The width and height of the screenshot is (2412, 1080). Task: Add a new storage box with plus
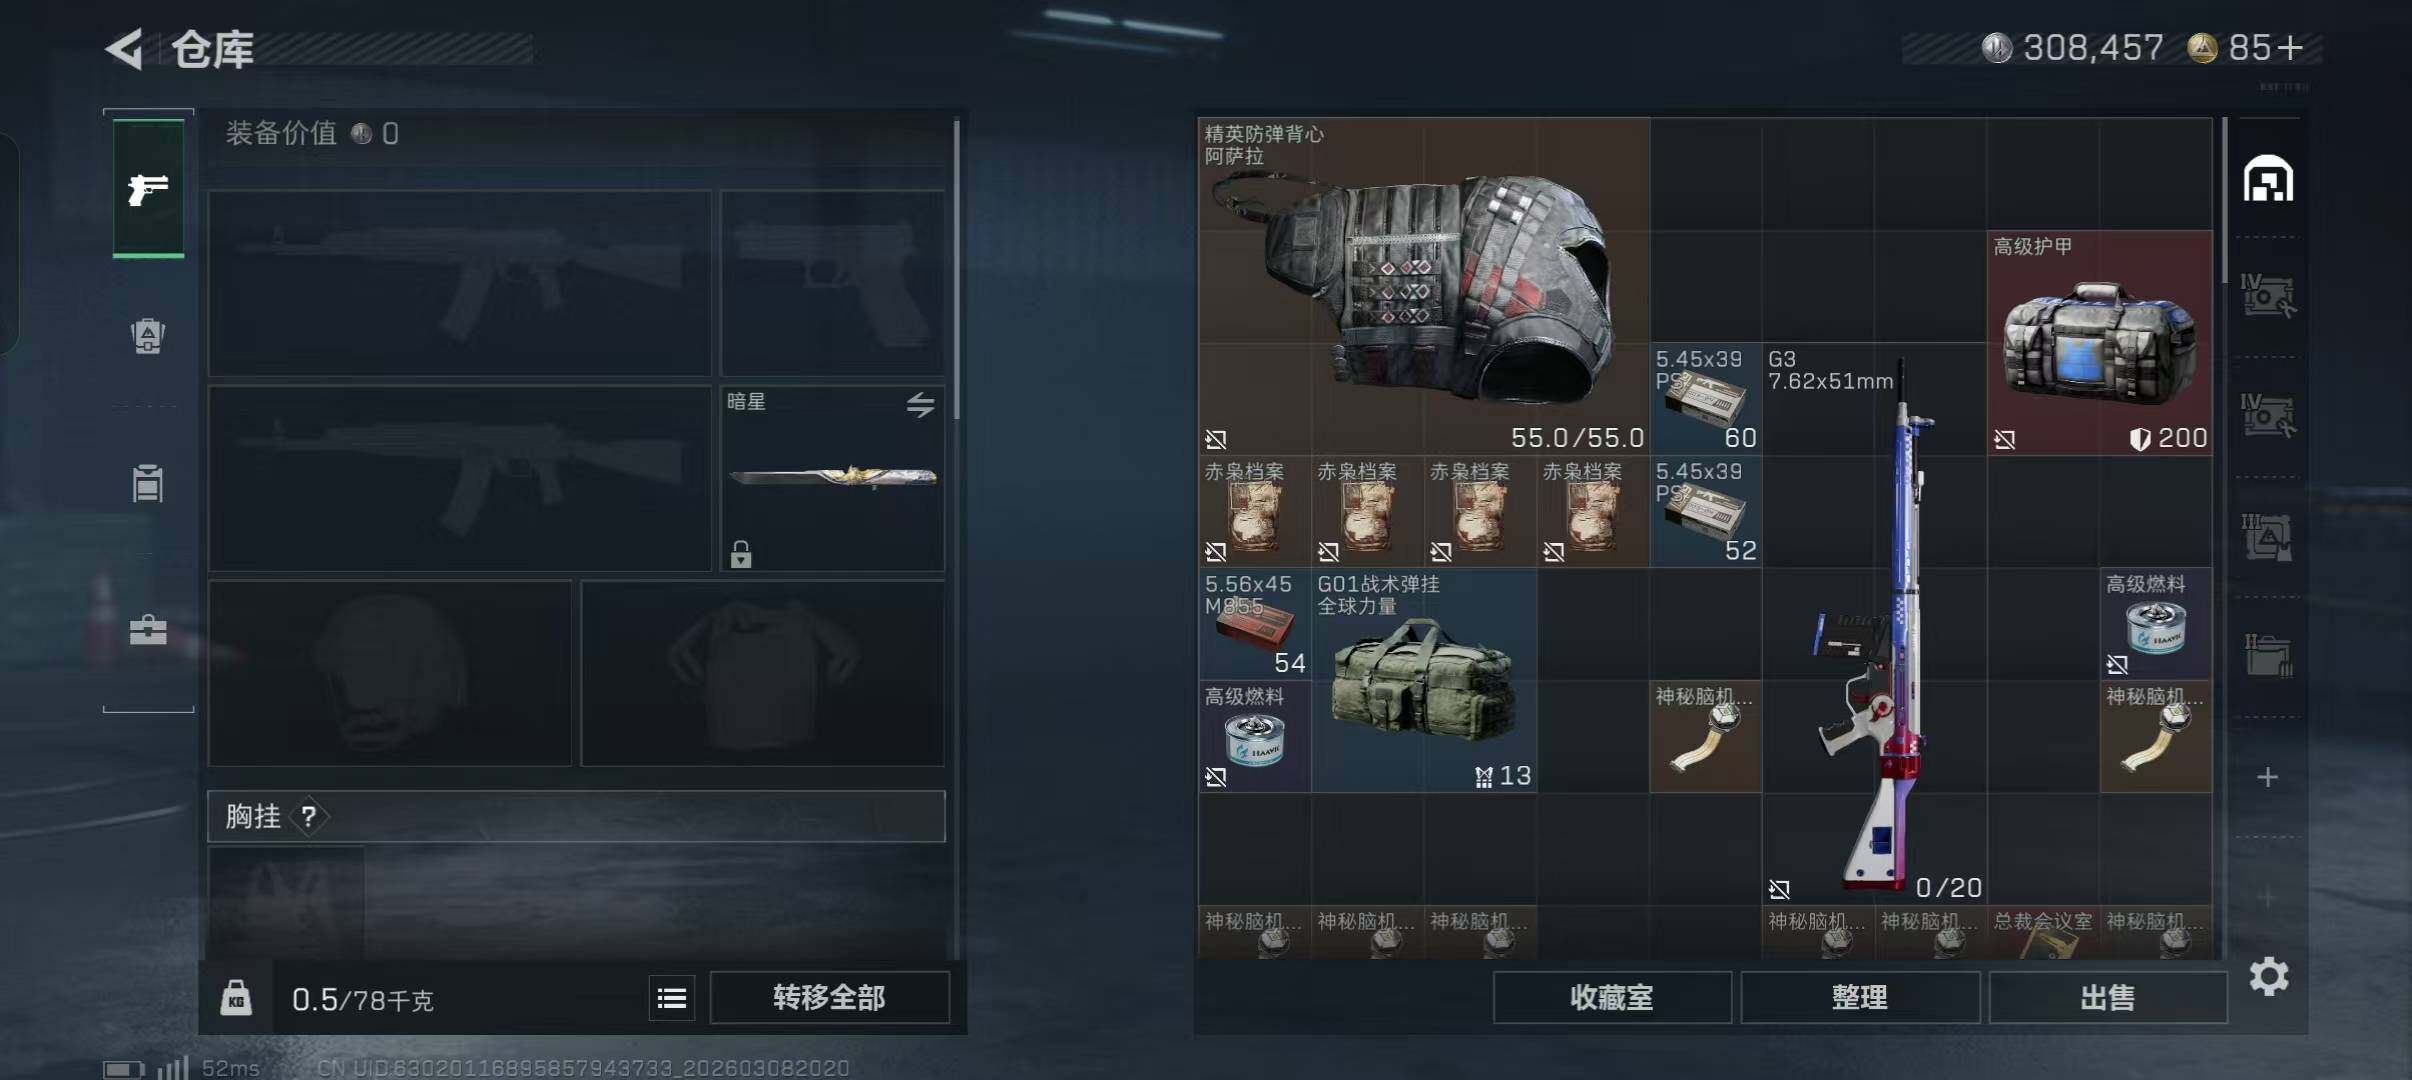pyautogui.click(x=2268, y=777)
